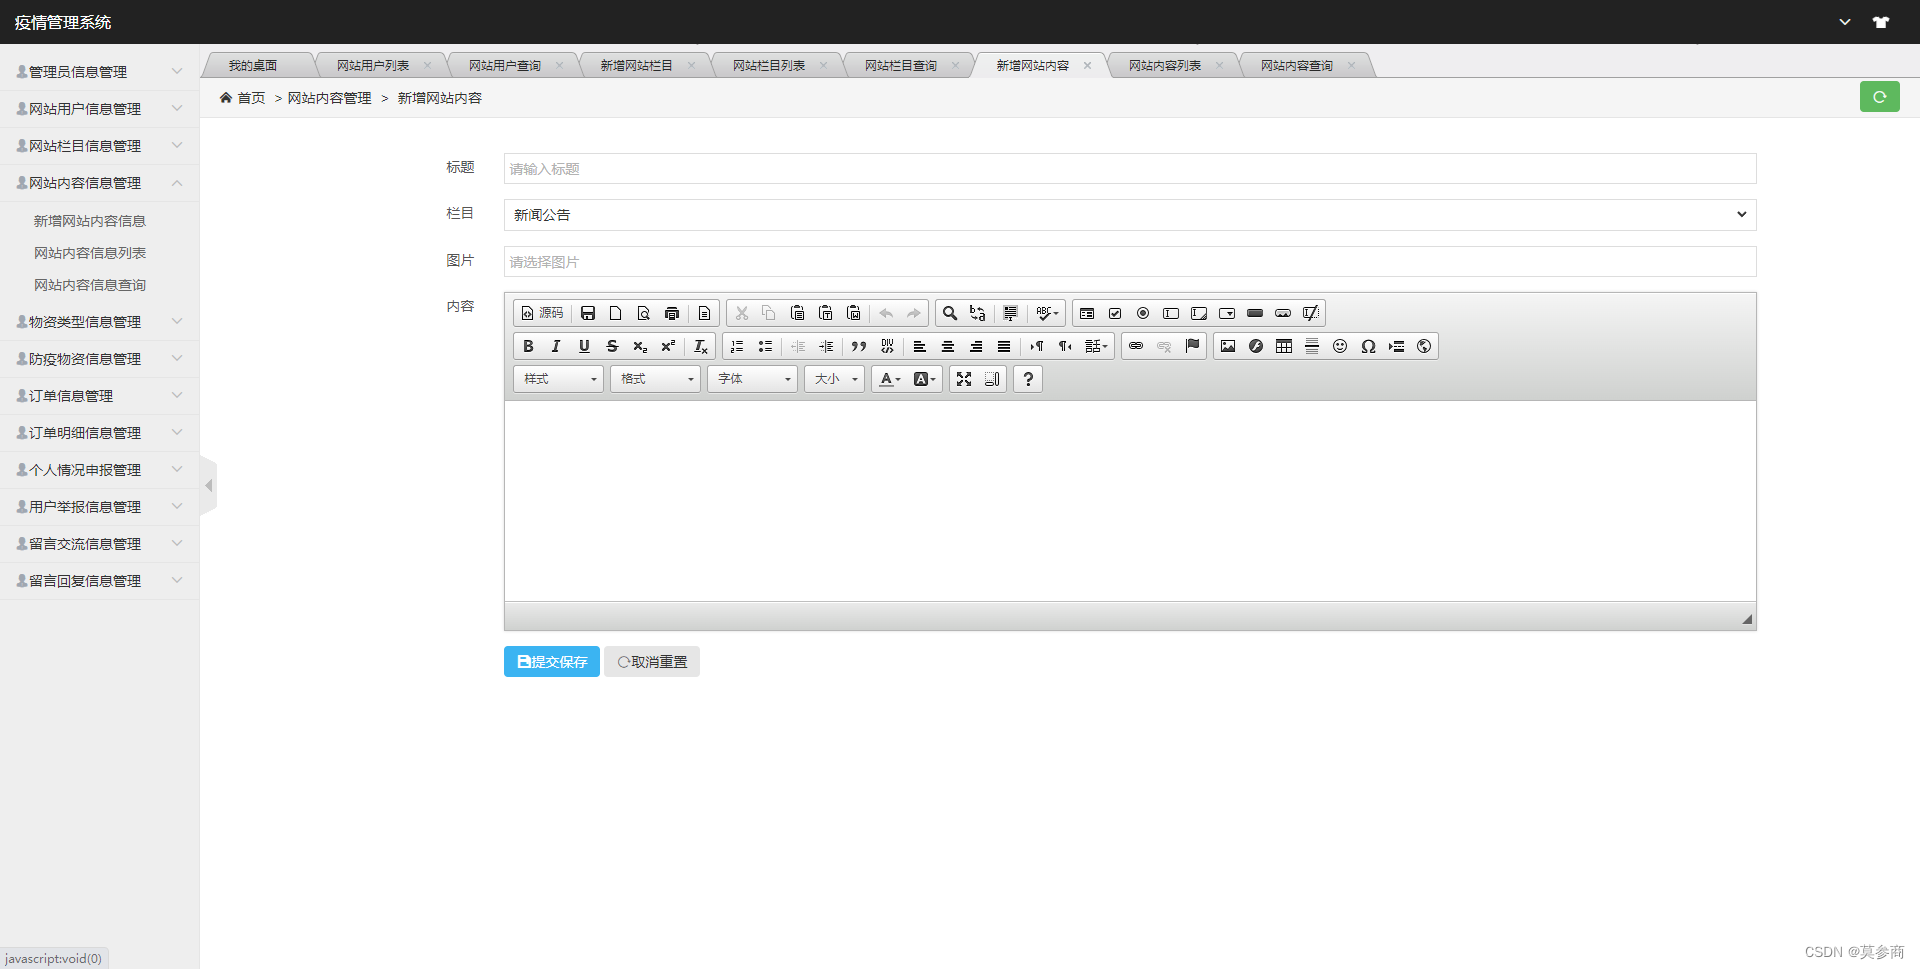Click the Anchor flag icon
1920x969 pixels.
1192,346
